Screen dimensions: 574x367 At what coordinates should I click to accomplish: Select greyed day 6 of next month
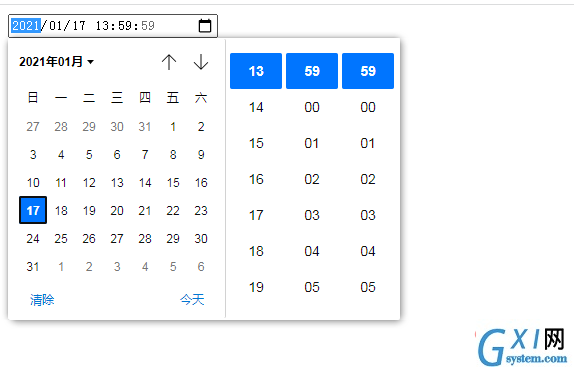tap(201, 267)
